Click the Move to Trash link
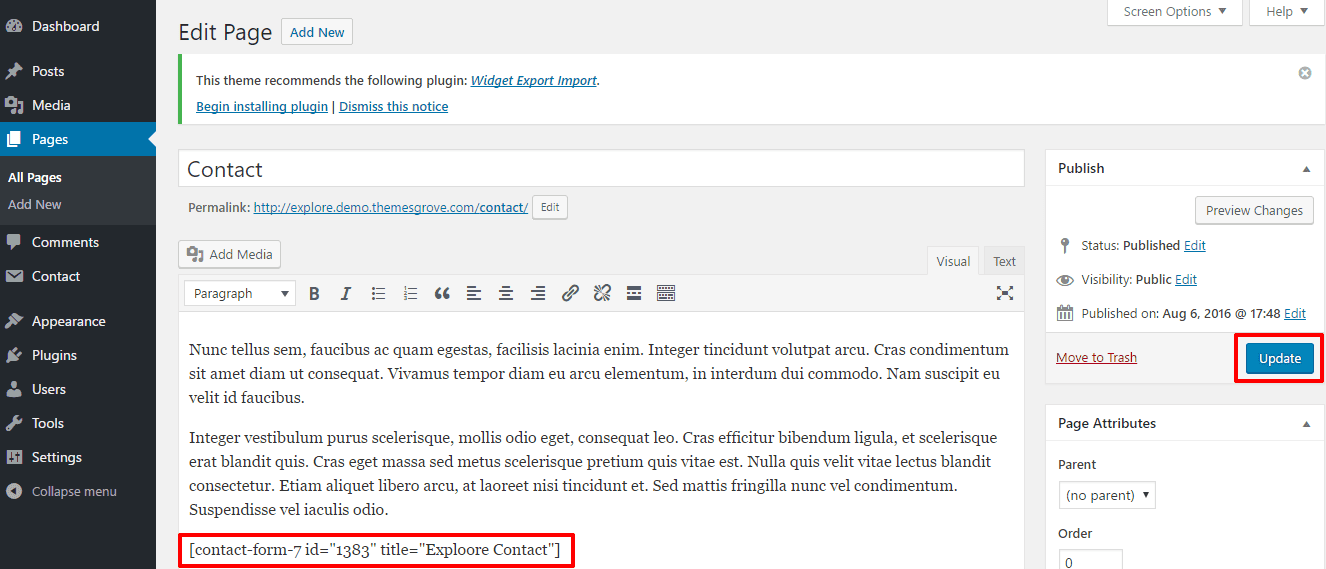Viewport: 1326px width, 569px height. click(1096, 357)
